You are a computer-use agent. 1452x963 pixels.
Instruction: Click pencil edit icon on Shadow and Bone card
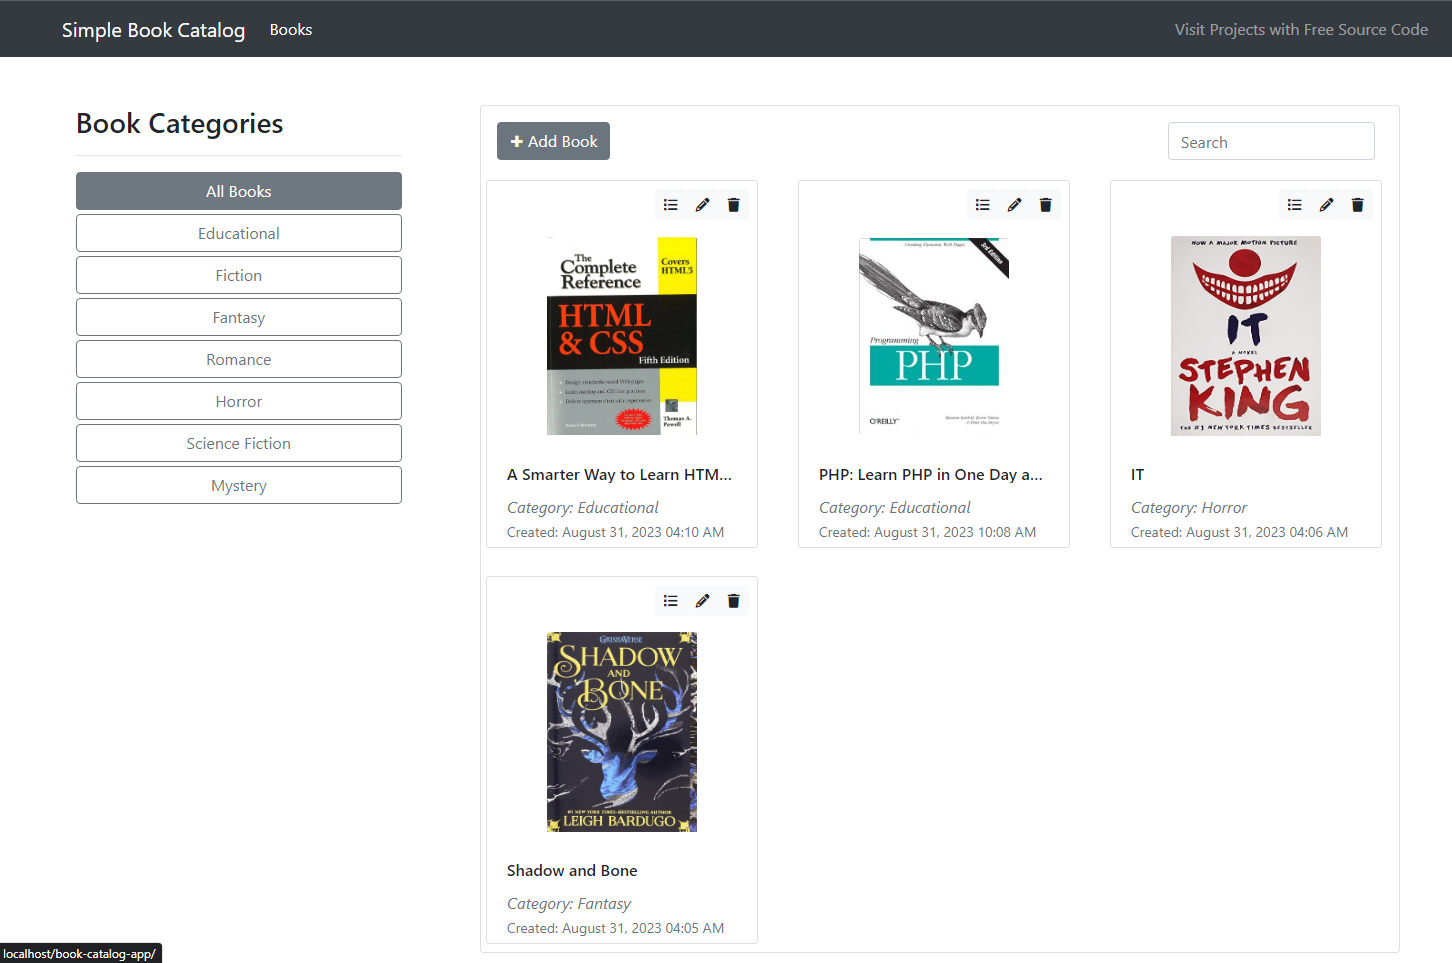[x=702, y=601]
